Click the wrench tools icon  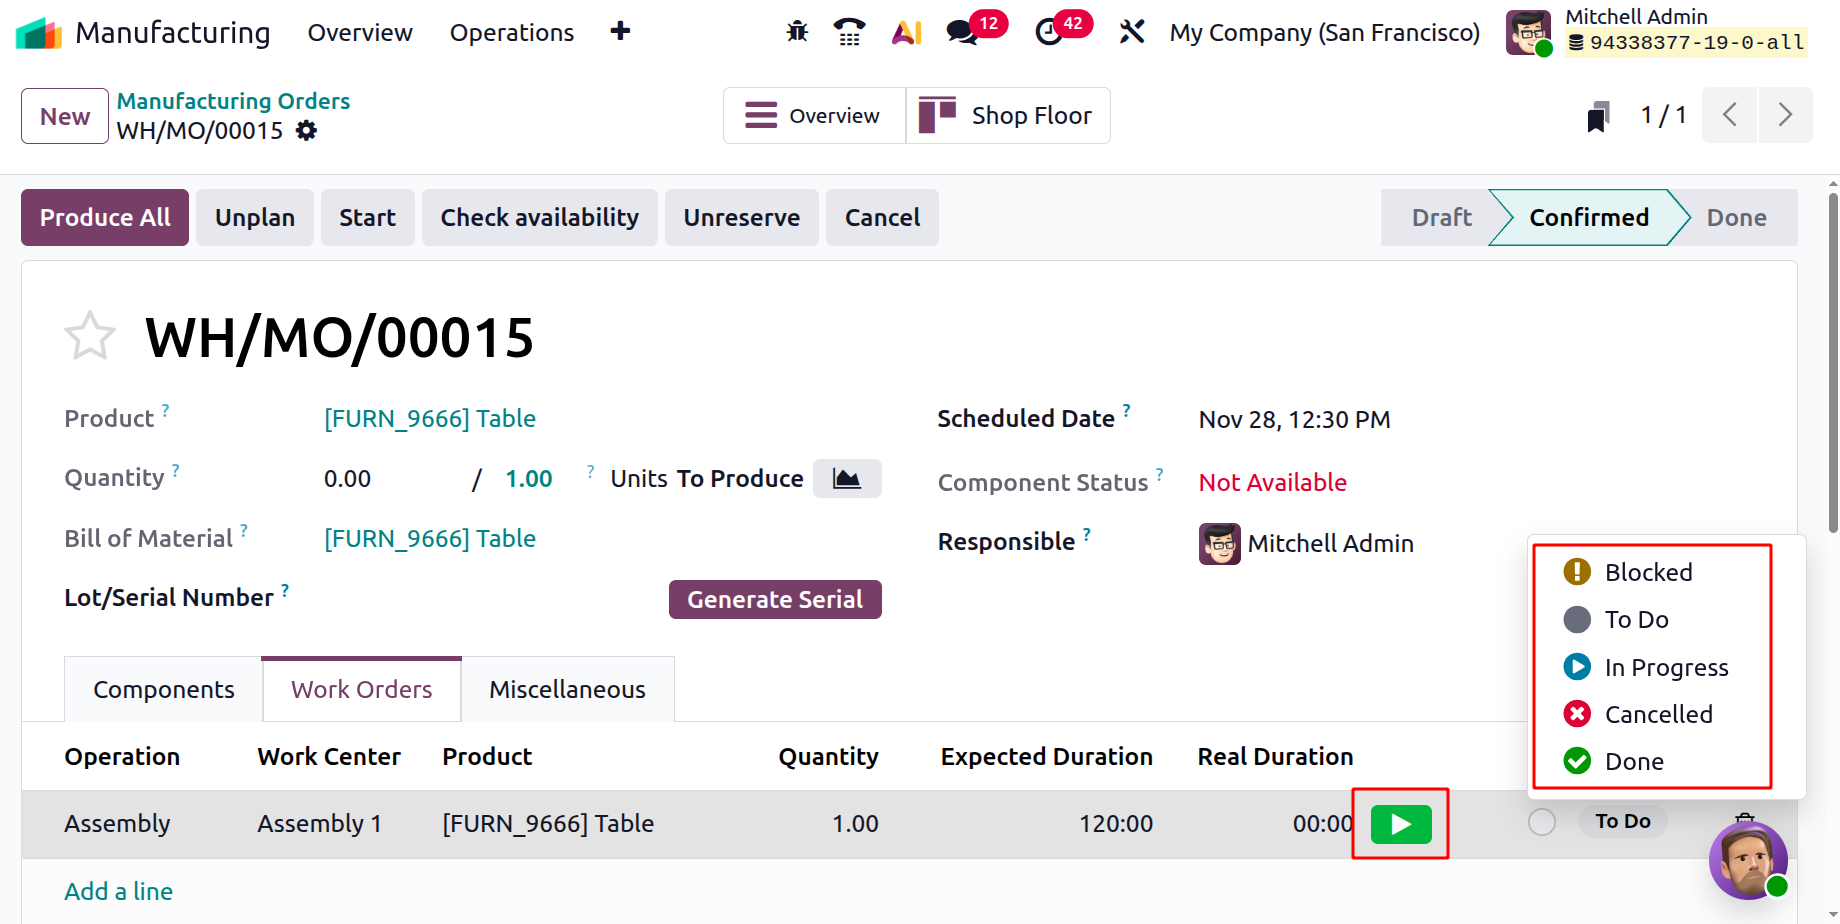pos(1132,32)
